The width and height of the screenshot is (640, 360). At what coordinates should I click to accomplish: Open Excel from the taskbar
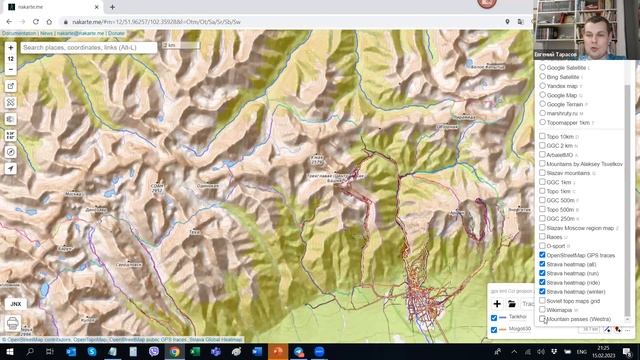[x=195, y=351]
